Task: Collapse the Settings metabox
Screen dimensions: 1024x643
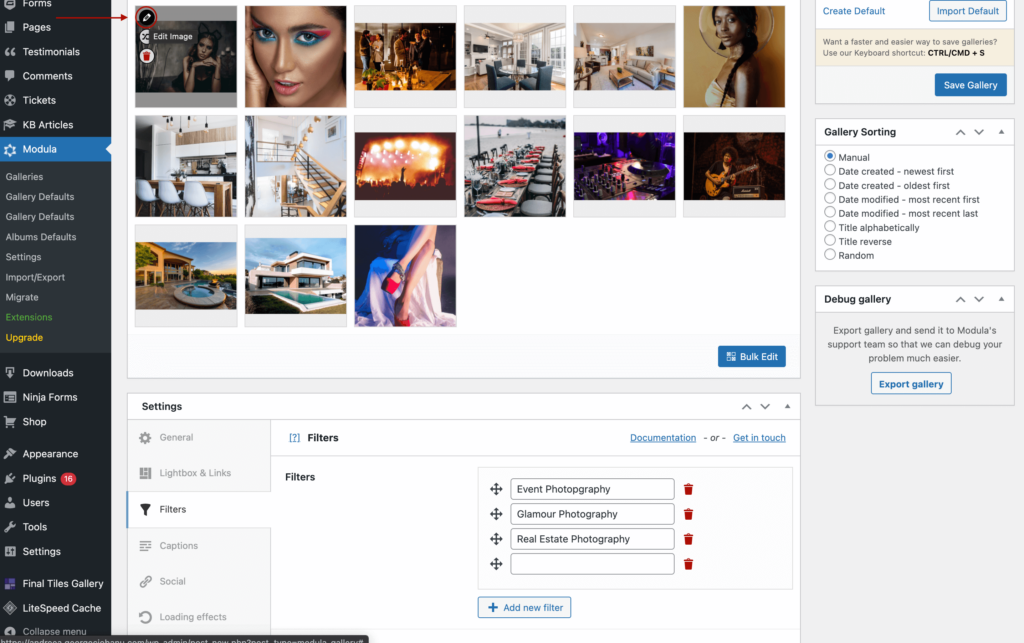Action: [787, 406]
